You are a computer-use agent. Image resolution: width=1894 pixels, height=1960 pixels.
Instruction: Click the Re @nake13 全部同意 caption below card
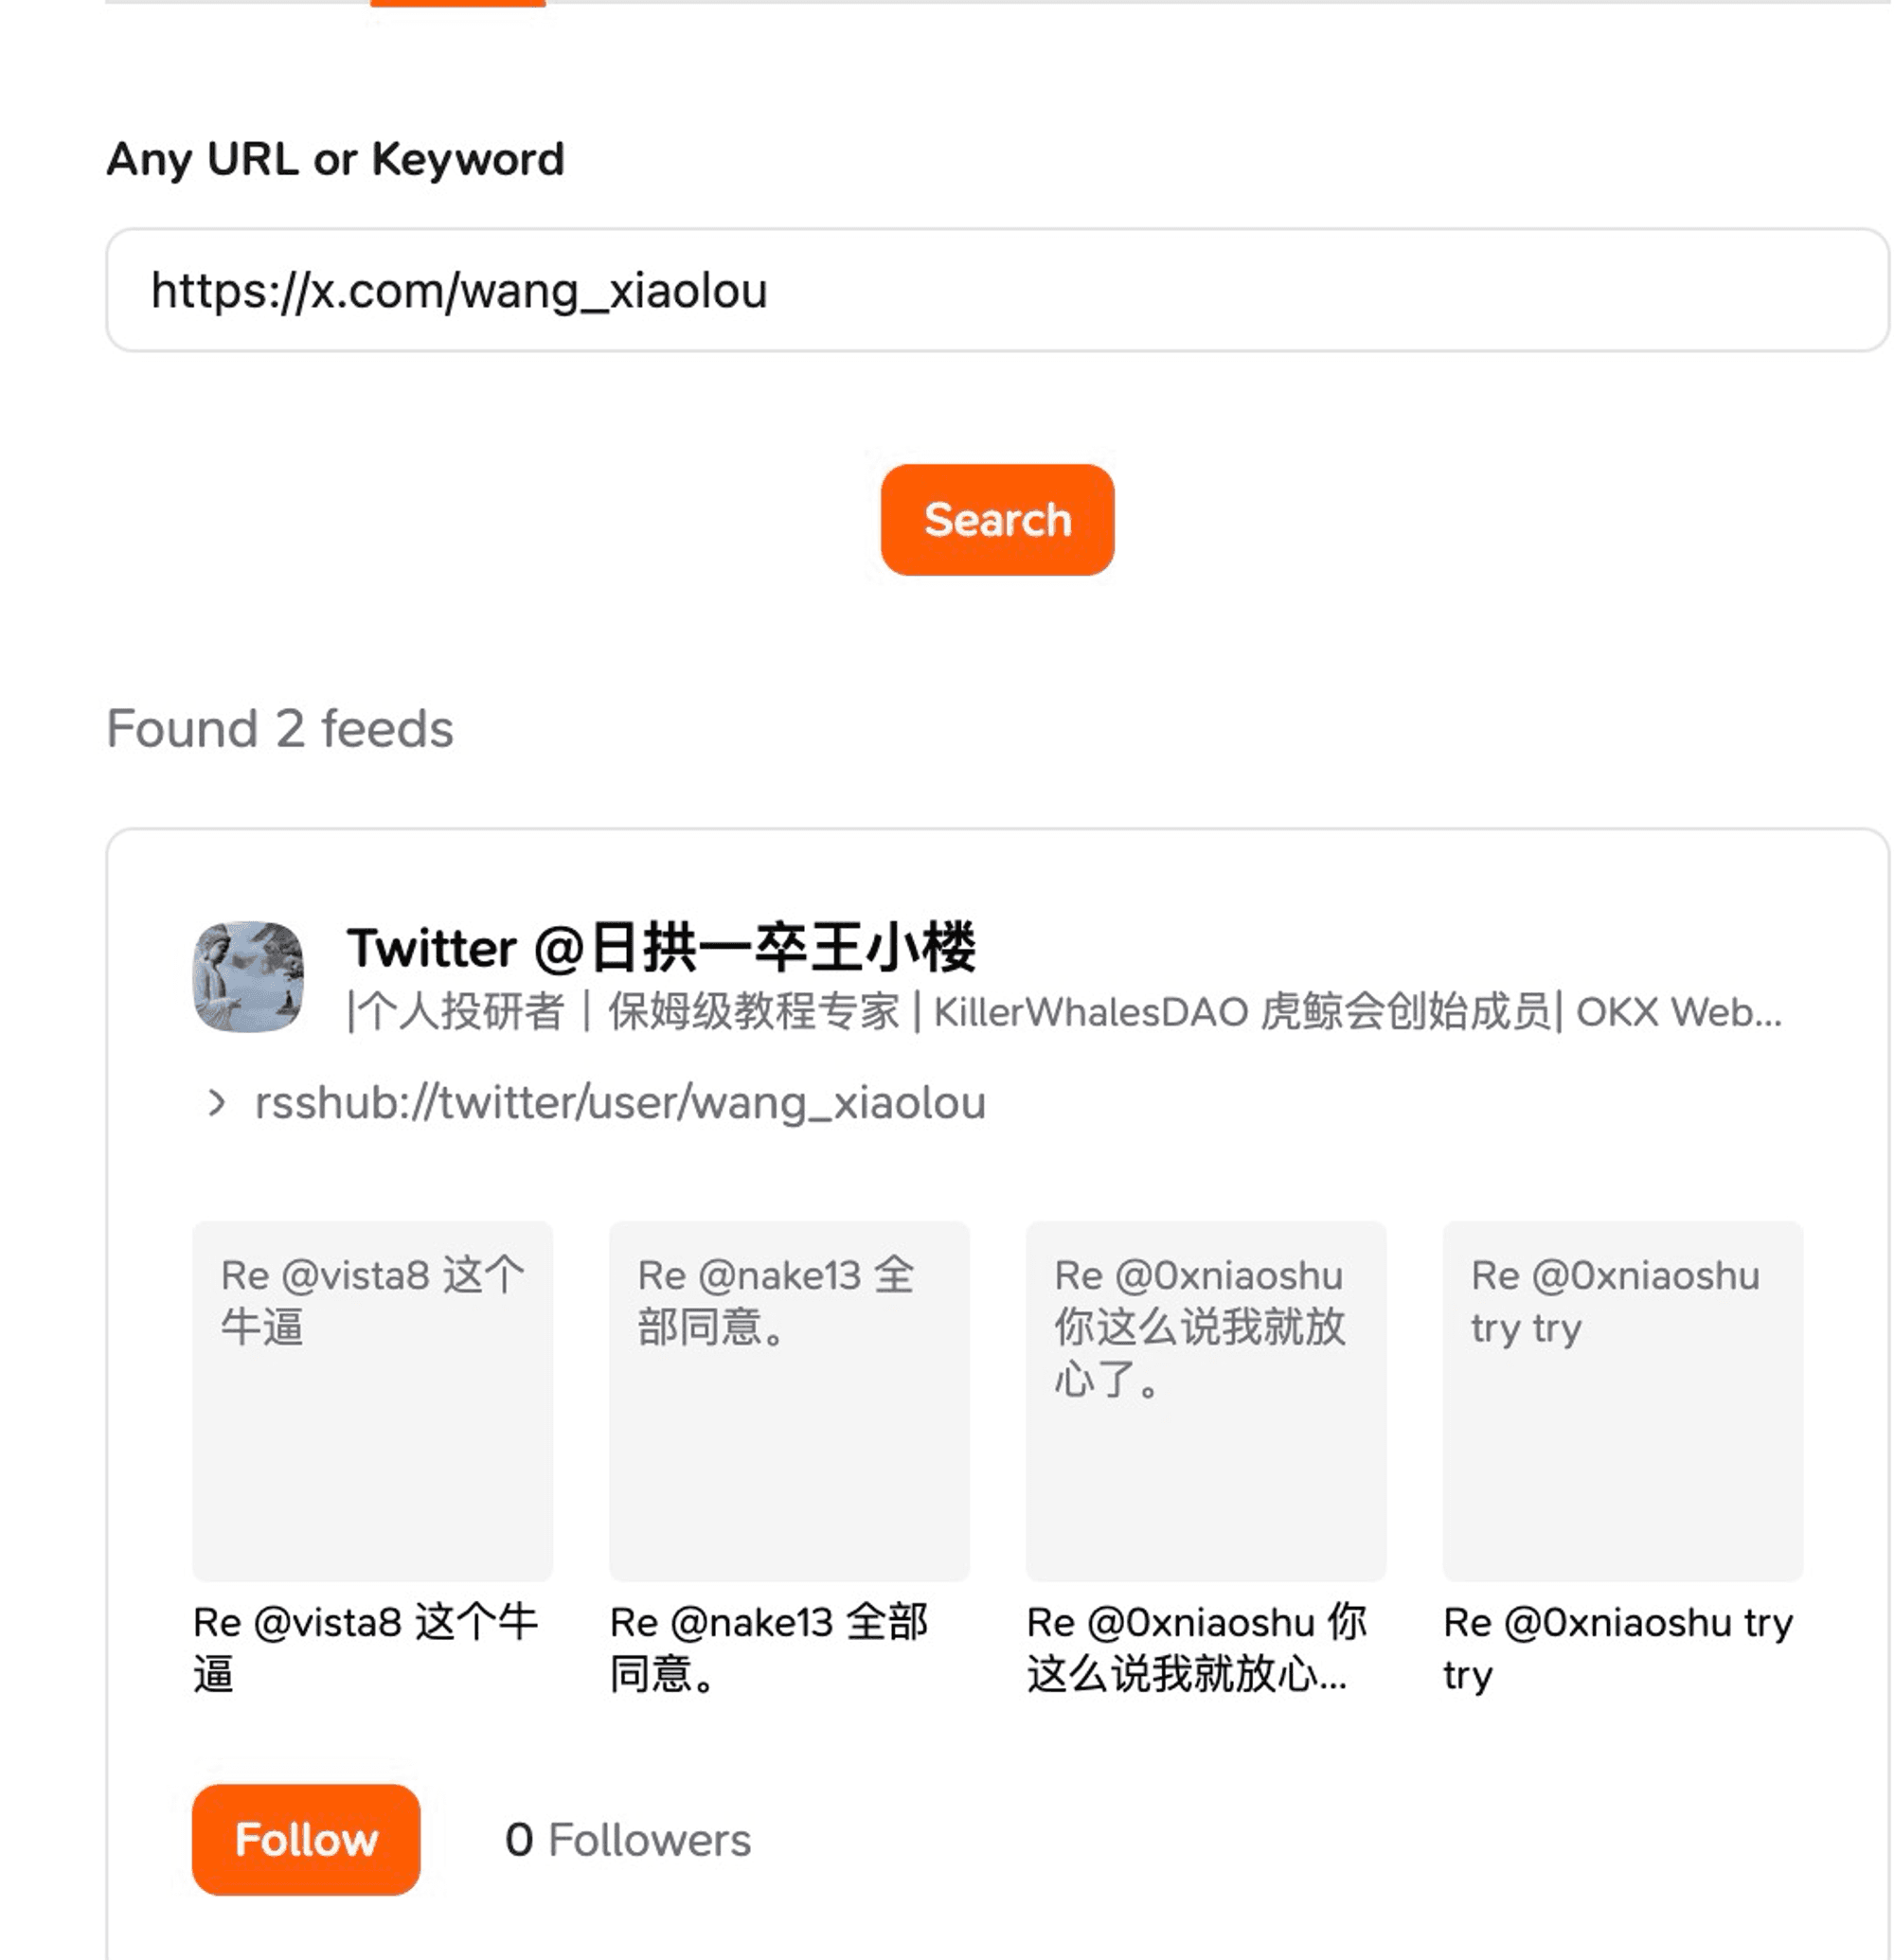point(769,1648)
